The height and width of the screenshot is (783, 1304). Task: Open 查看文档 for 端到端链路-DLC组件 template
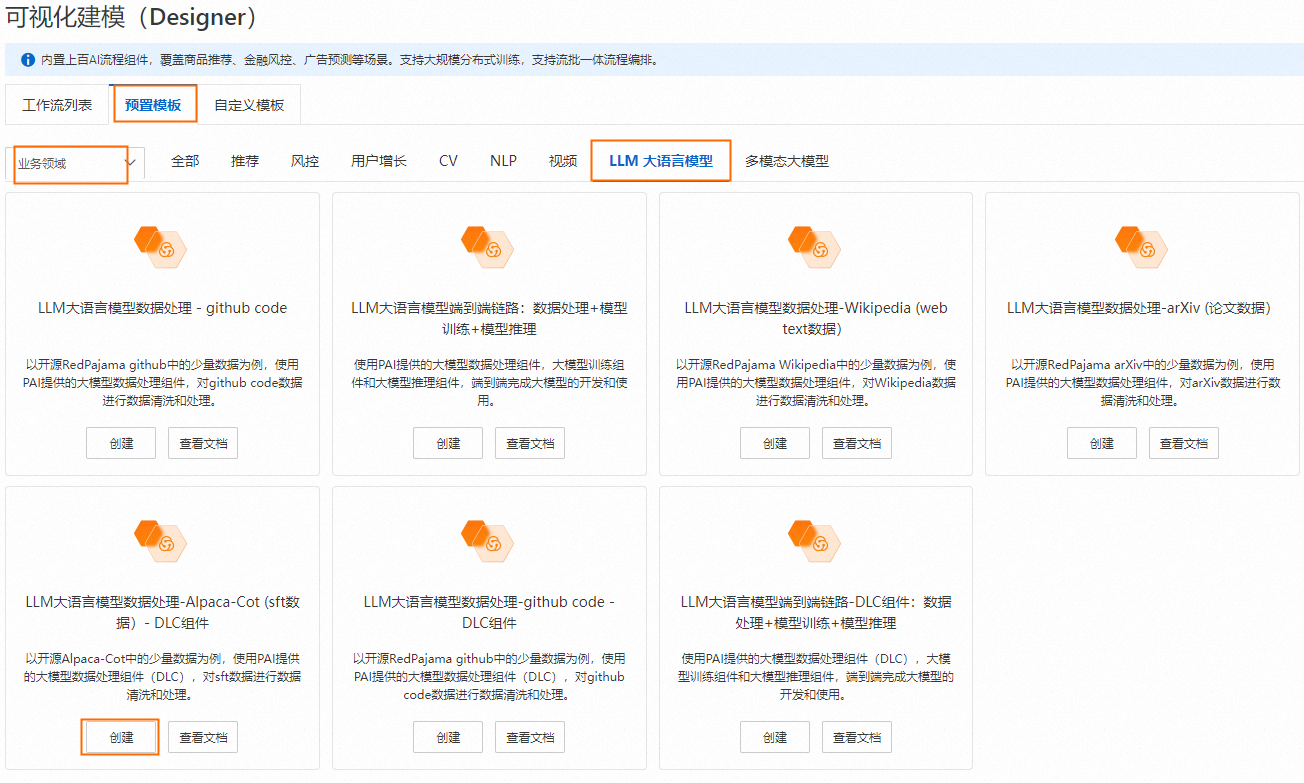click(857, 737)
